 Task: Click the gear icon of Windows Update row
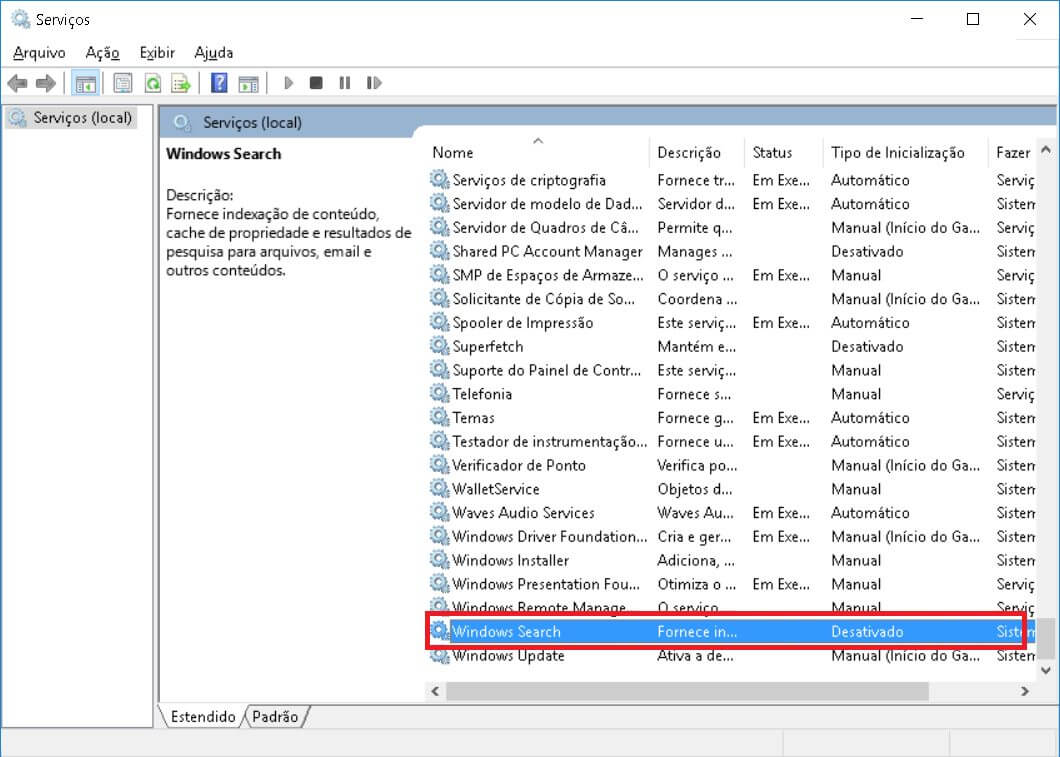pos(439,655)
